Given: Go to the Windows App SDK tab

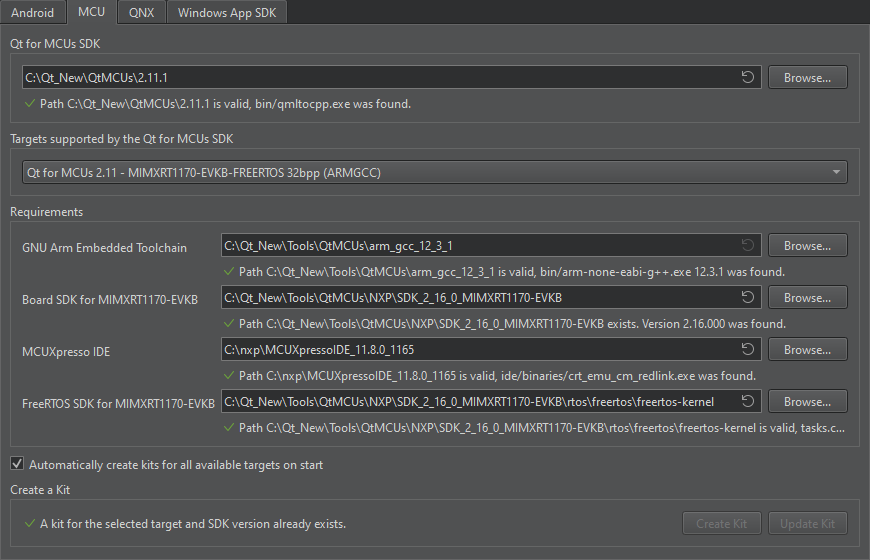Looking at the screenshot, I should [x=226, y=12].
